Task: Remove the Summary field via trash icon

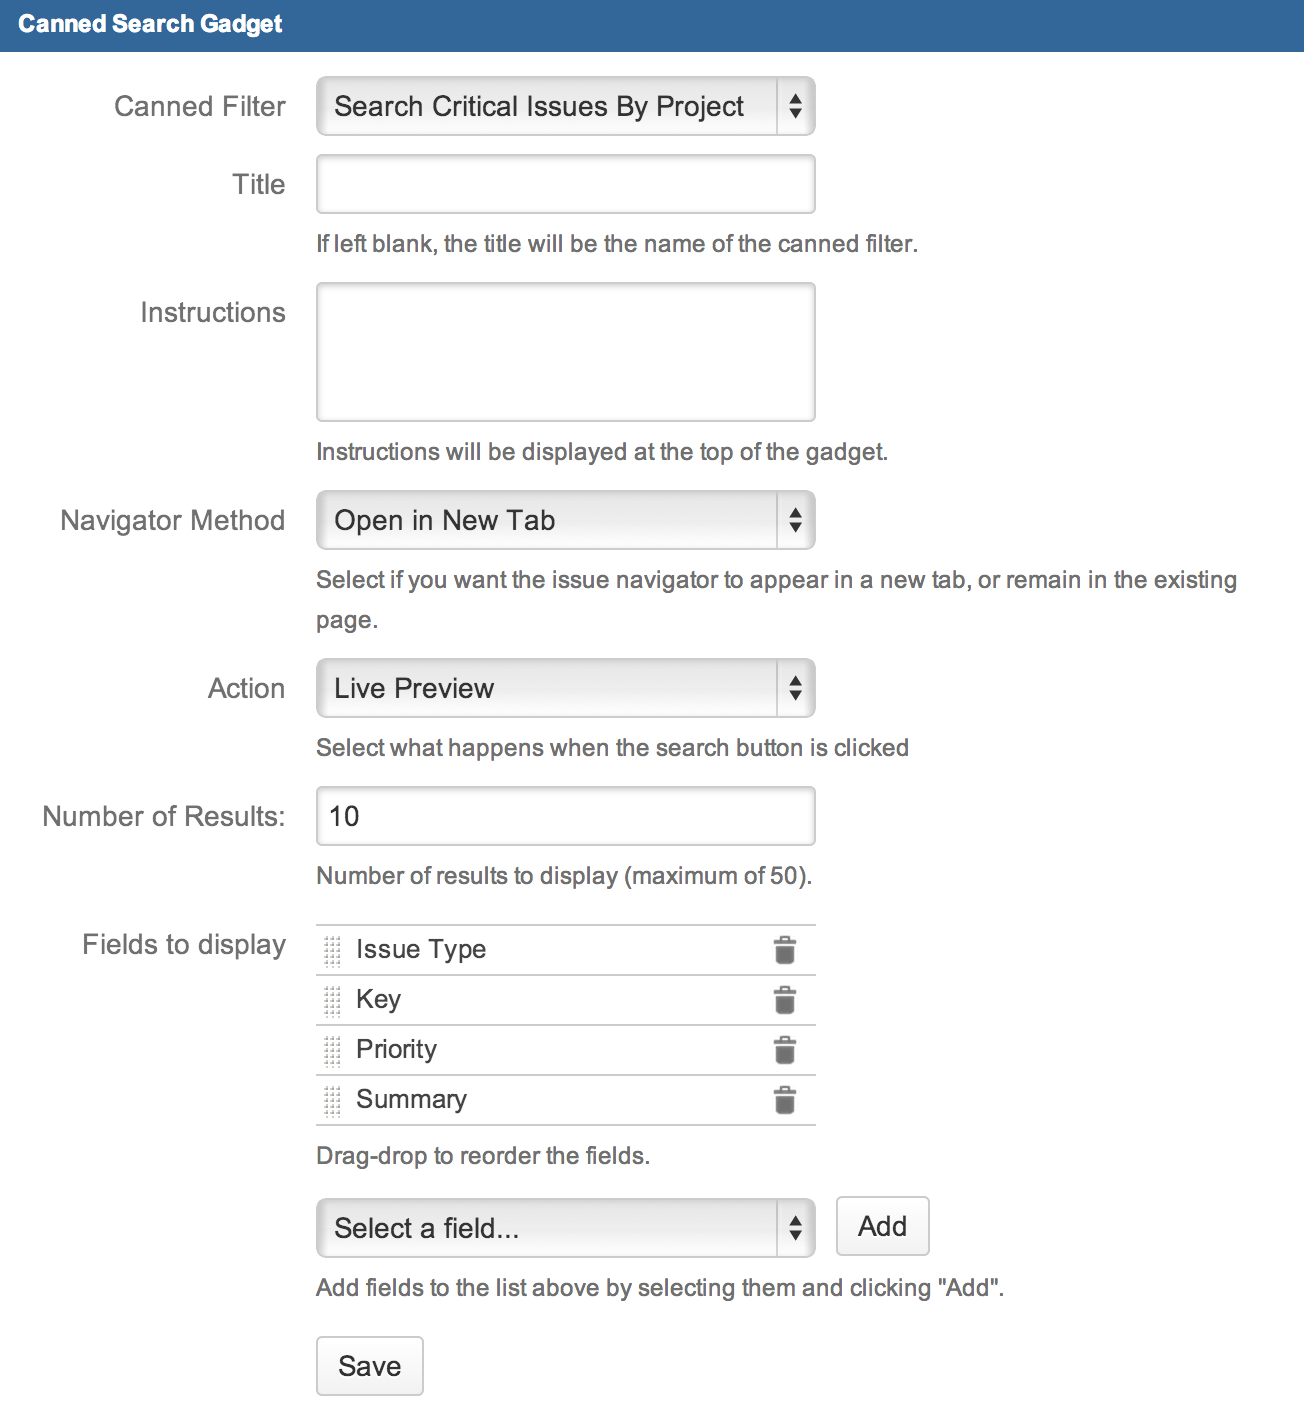Action: click(785, 1100)
